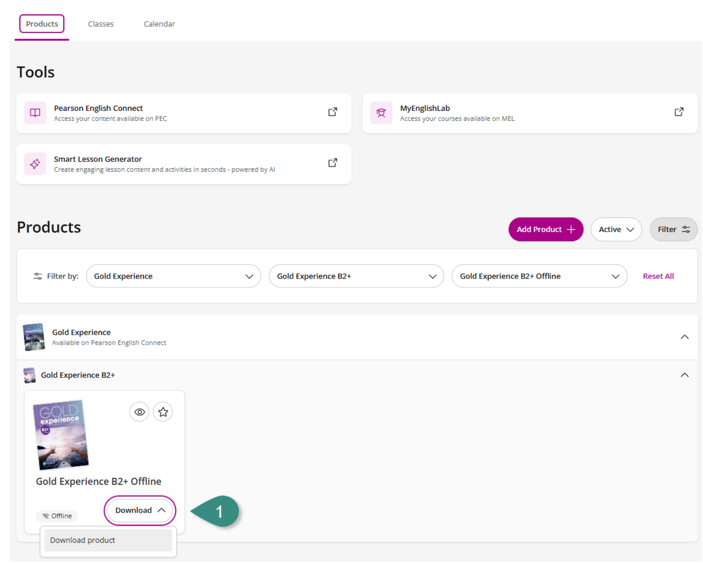Image resolution: width=703 pixels, height=564 pixels.
Task: Open Smart Lesson Generator external link icon
Action: pyautogui.click(x=333, y=163)
